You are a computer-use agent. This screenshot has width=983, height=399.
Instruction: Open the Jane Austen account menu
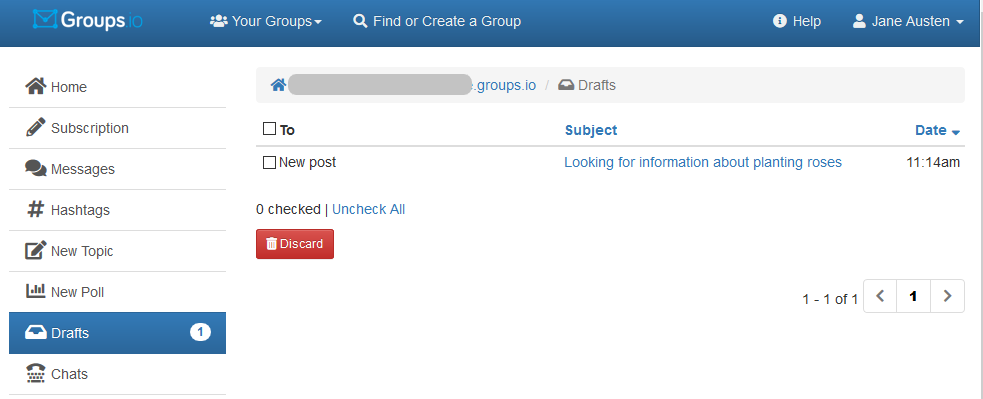908,21
